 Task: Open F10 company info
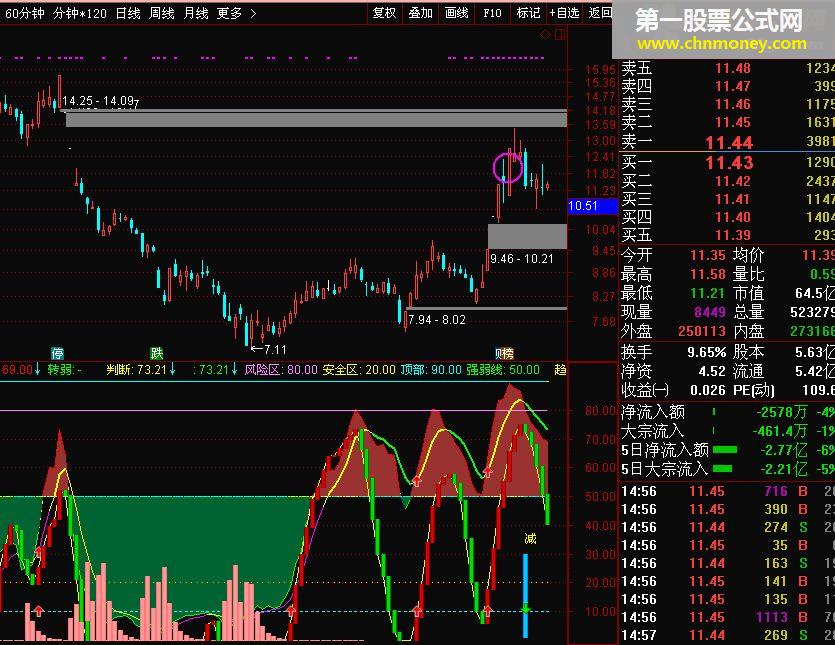(492, 13)
